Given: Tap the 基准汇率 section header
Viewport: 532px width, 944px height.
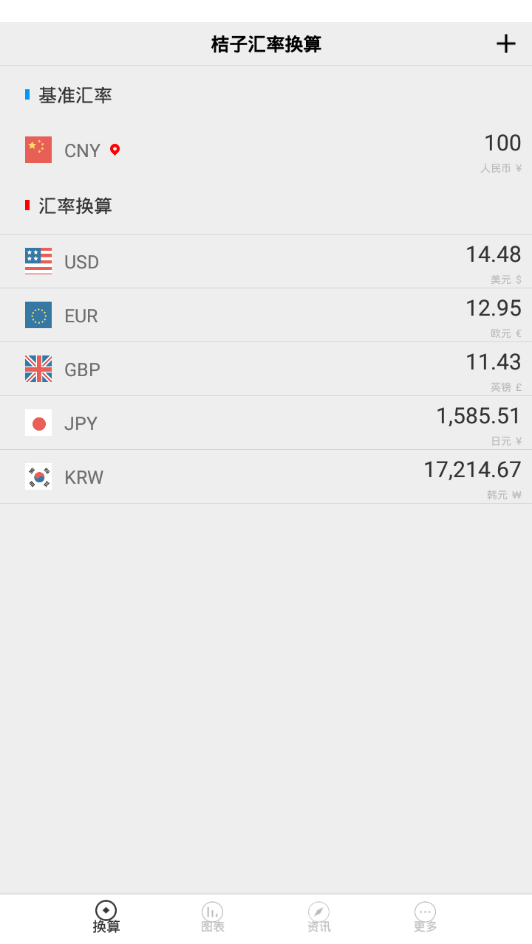Looking at the screenshot, I should pyautogui.click(x=75, y=95).
